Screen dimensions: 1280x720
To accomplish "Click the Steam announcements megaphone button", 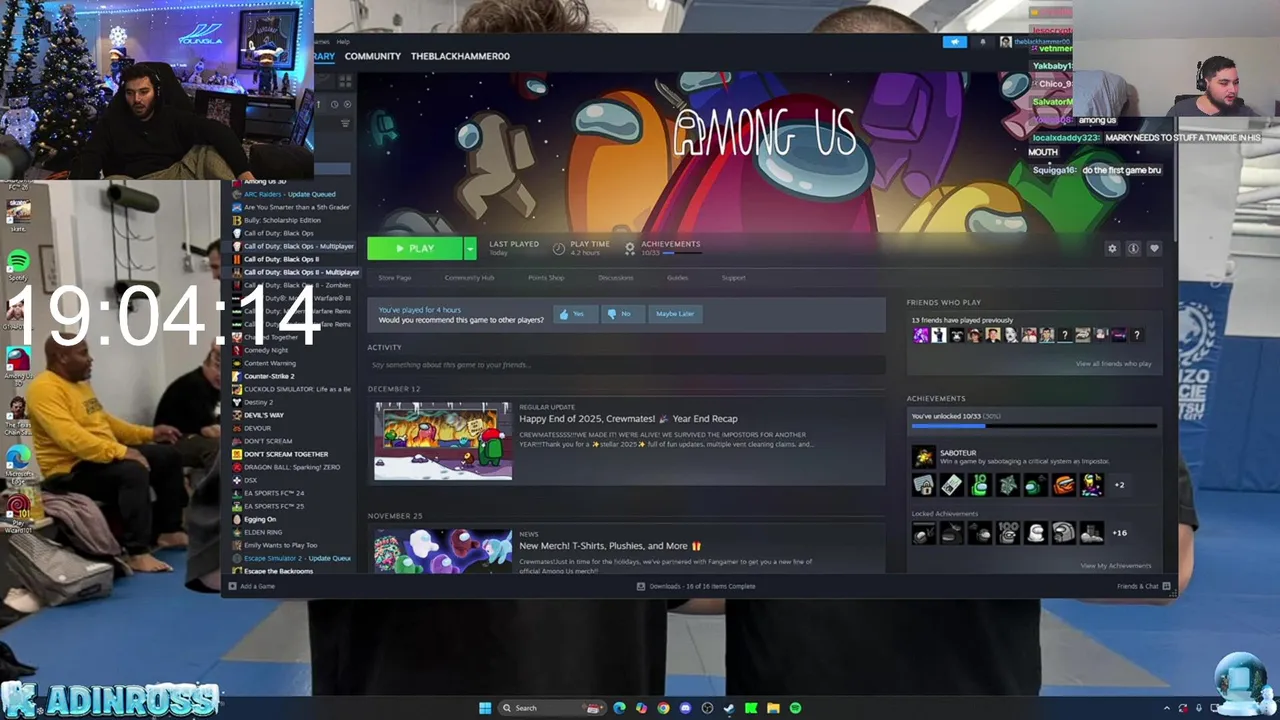I will click(955, 42).
